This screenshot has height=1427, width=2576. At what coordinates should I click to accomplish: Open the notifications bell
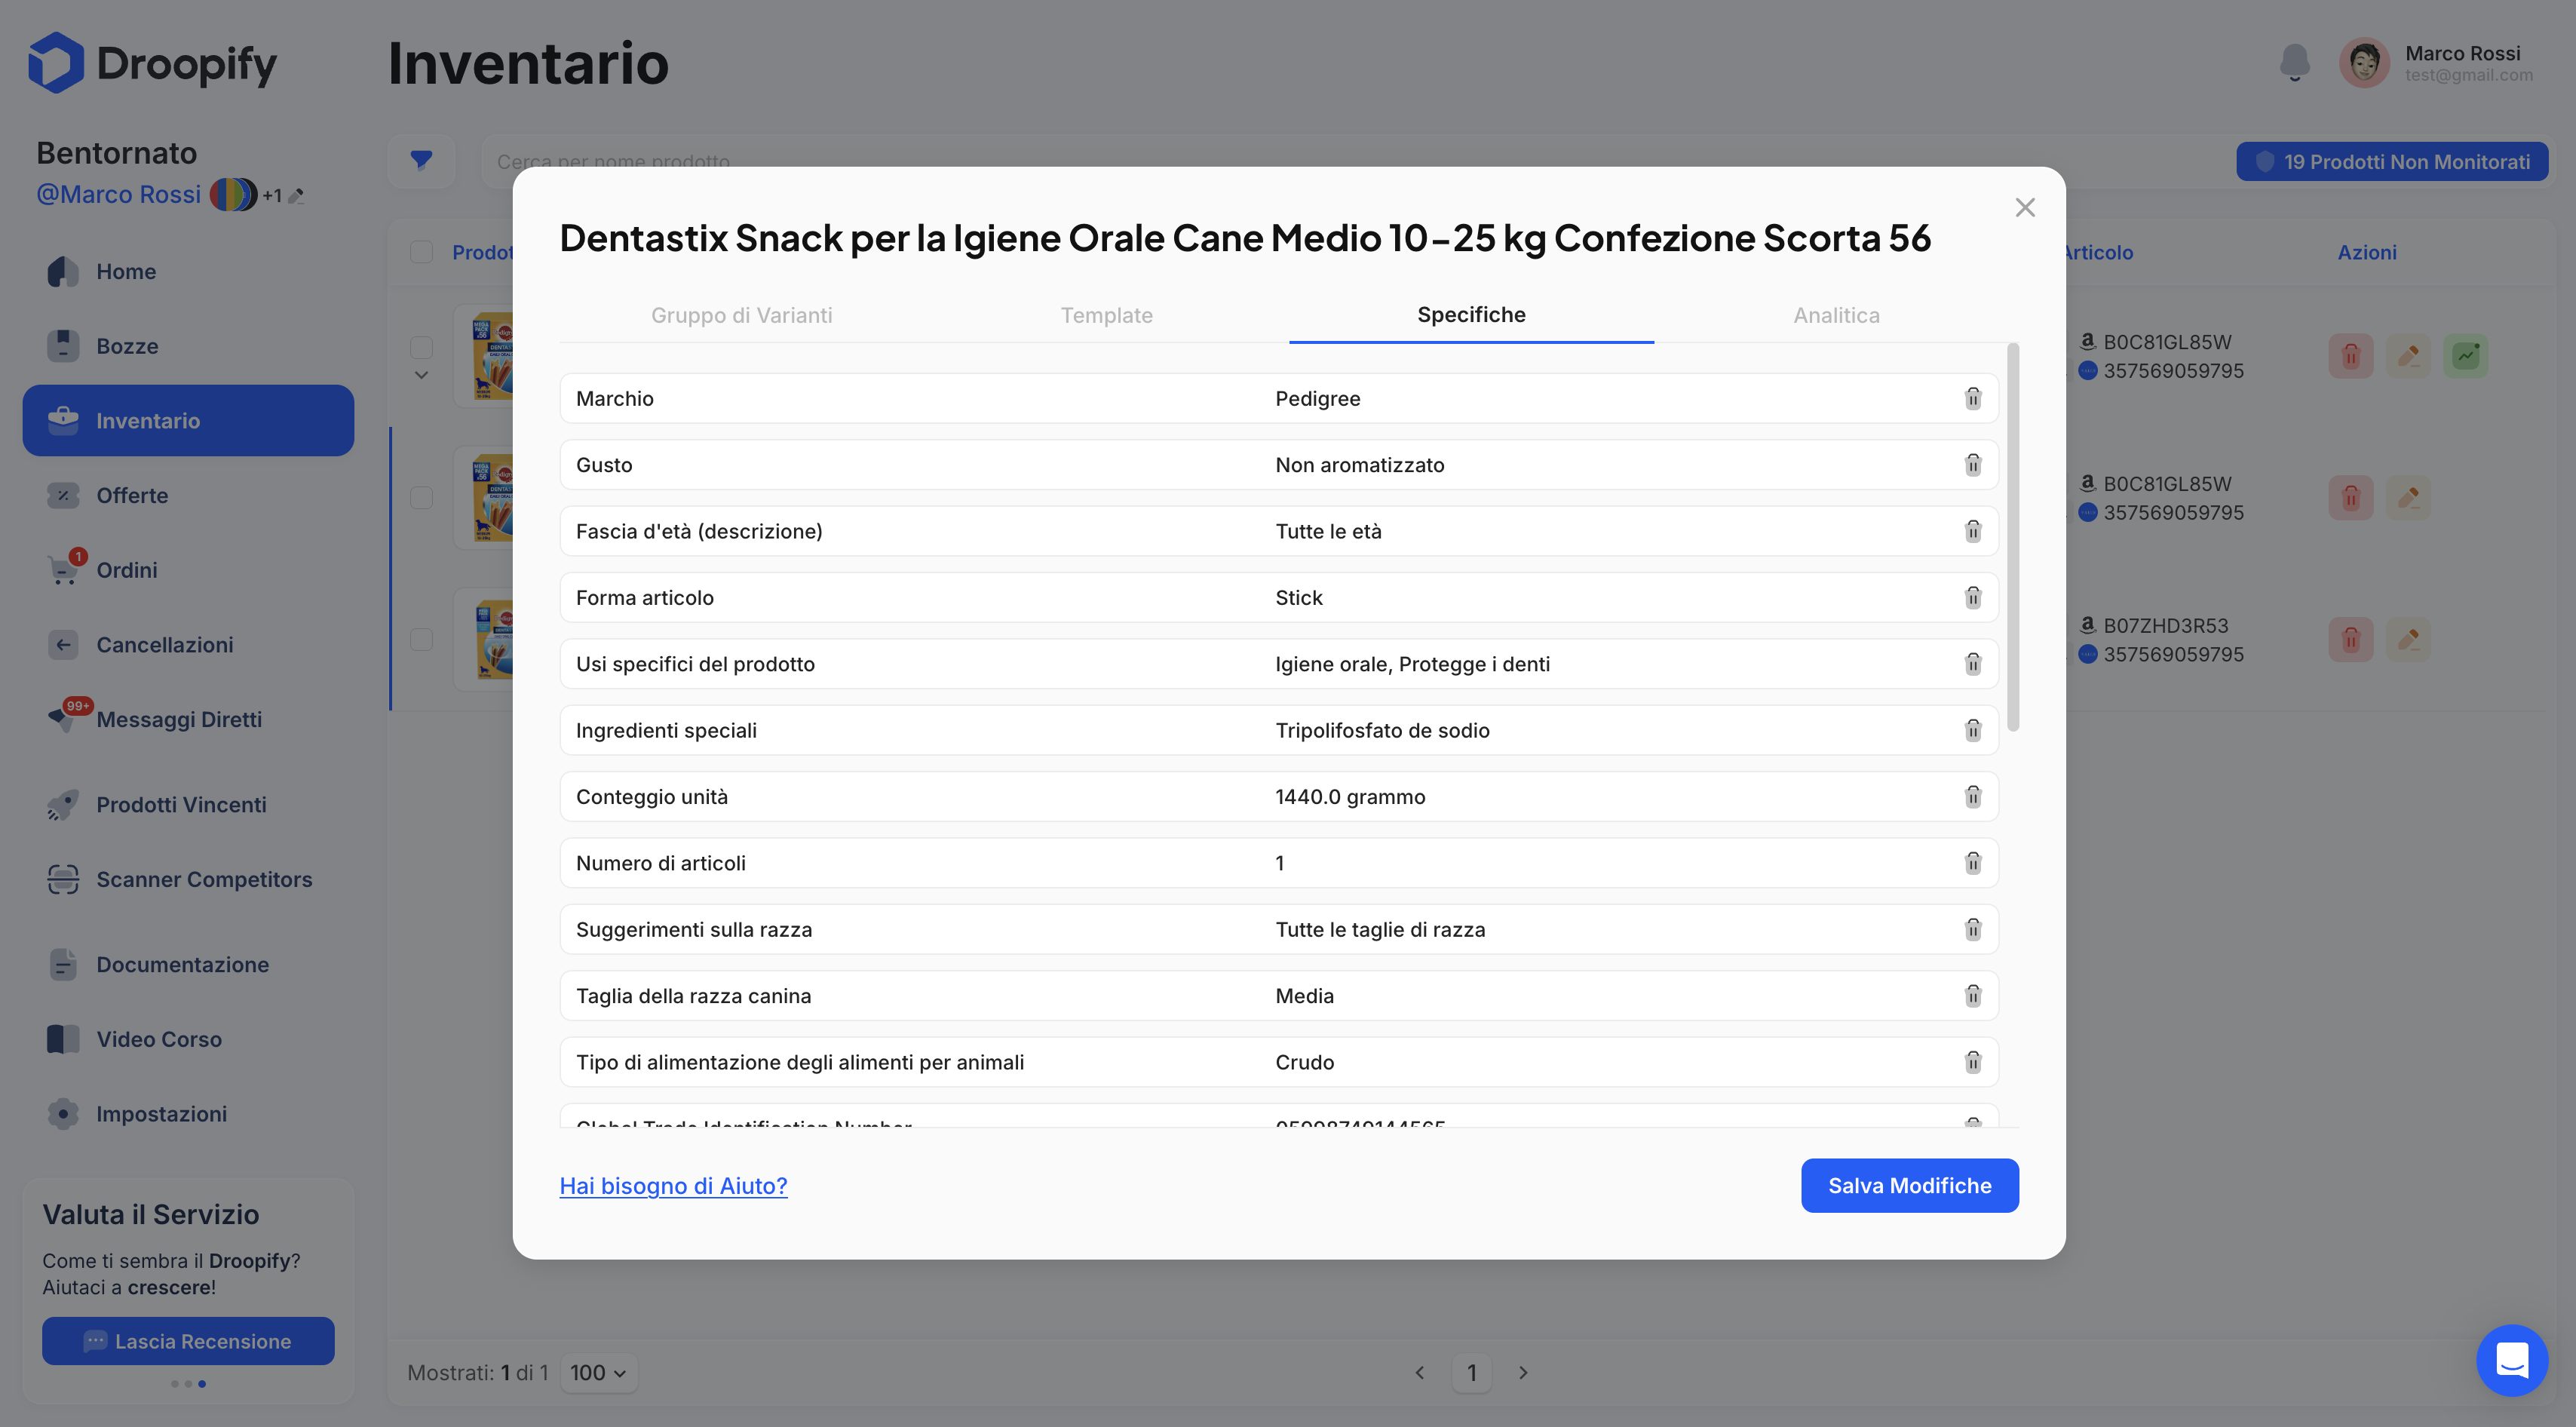[x=2294, y=62]
